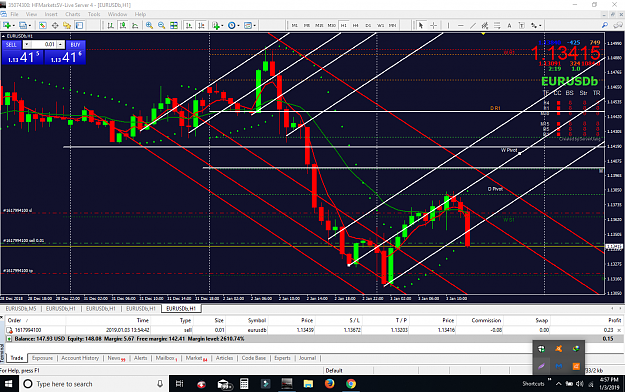Open the File menu
The height and width of the screenshot is (392, 625).
(x=14, y=14)
